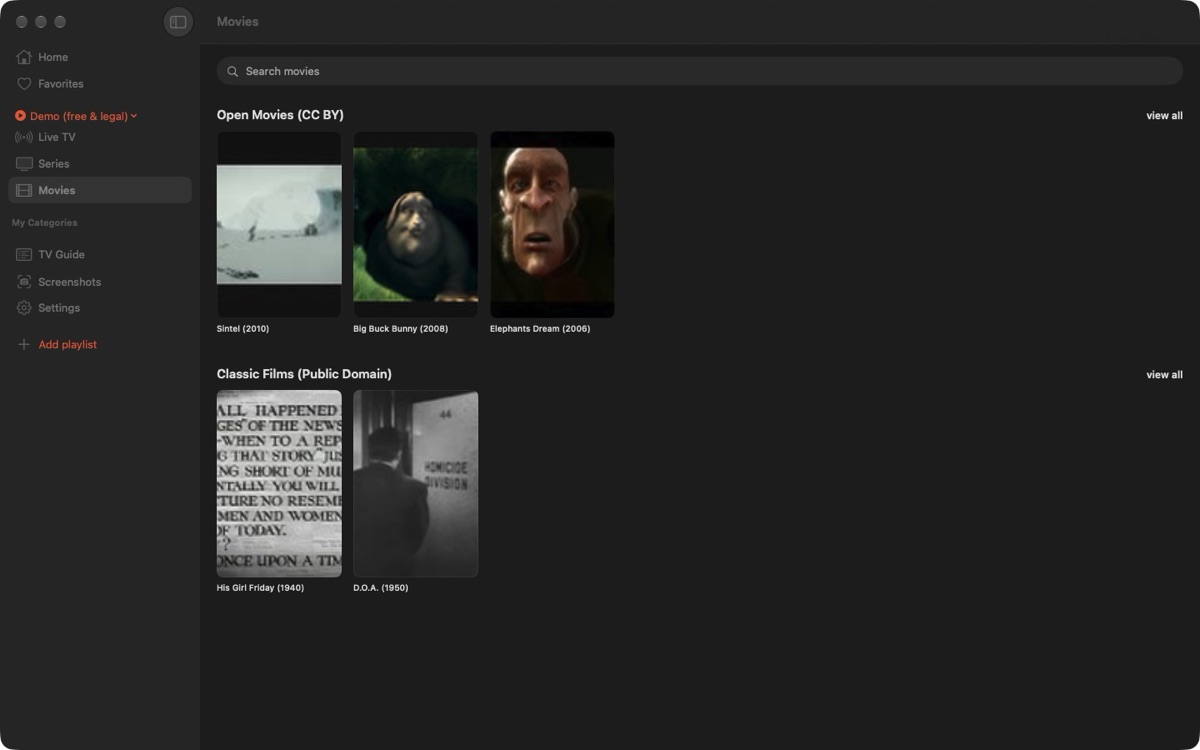Click the Movies title in header

click(238, 22)
